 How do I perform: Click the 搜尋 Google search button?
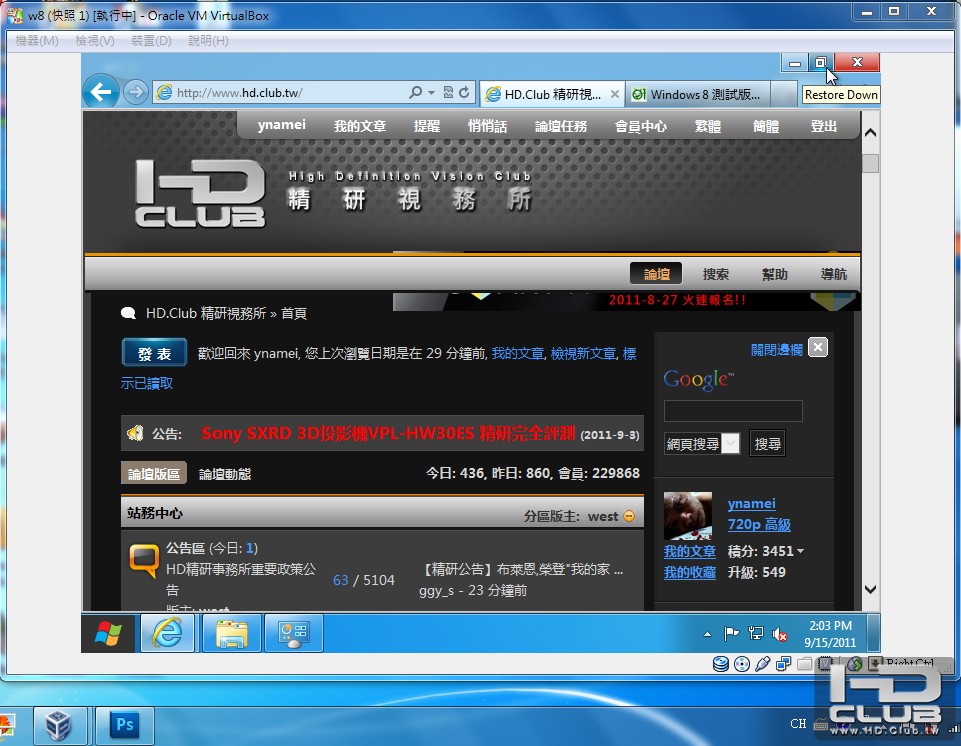click(767, 444)
